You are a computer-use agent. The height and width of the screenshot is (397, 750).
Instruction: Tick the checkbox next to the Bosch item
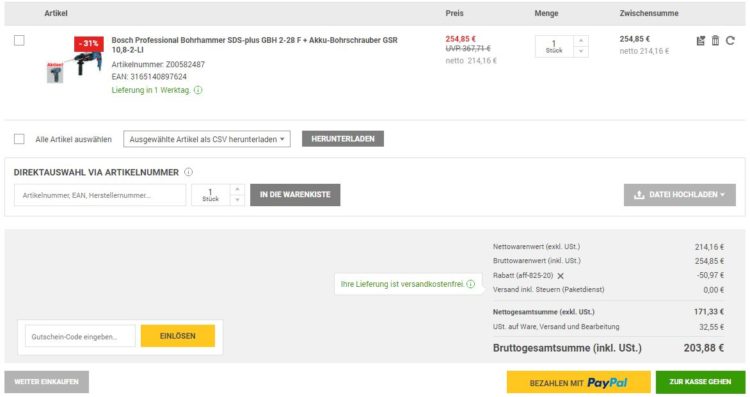pyautogui.click(x=19, y=41)
